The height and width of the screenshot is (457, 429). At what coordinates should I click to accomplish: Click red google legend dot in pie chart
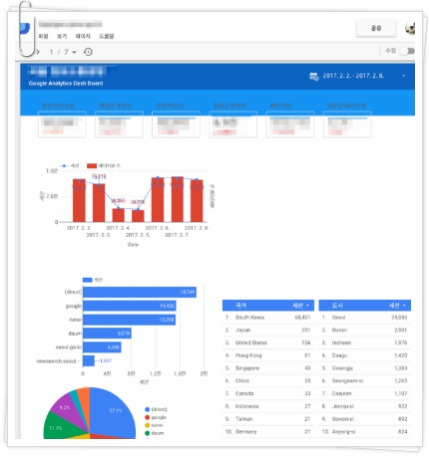click(x=147, y=417)
